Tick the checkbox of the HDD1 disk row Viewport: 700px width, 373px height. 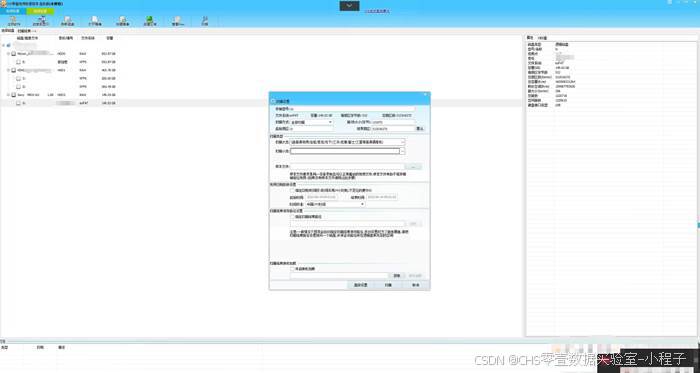pyautogui.click(x=13, y=70)
